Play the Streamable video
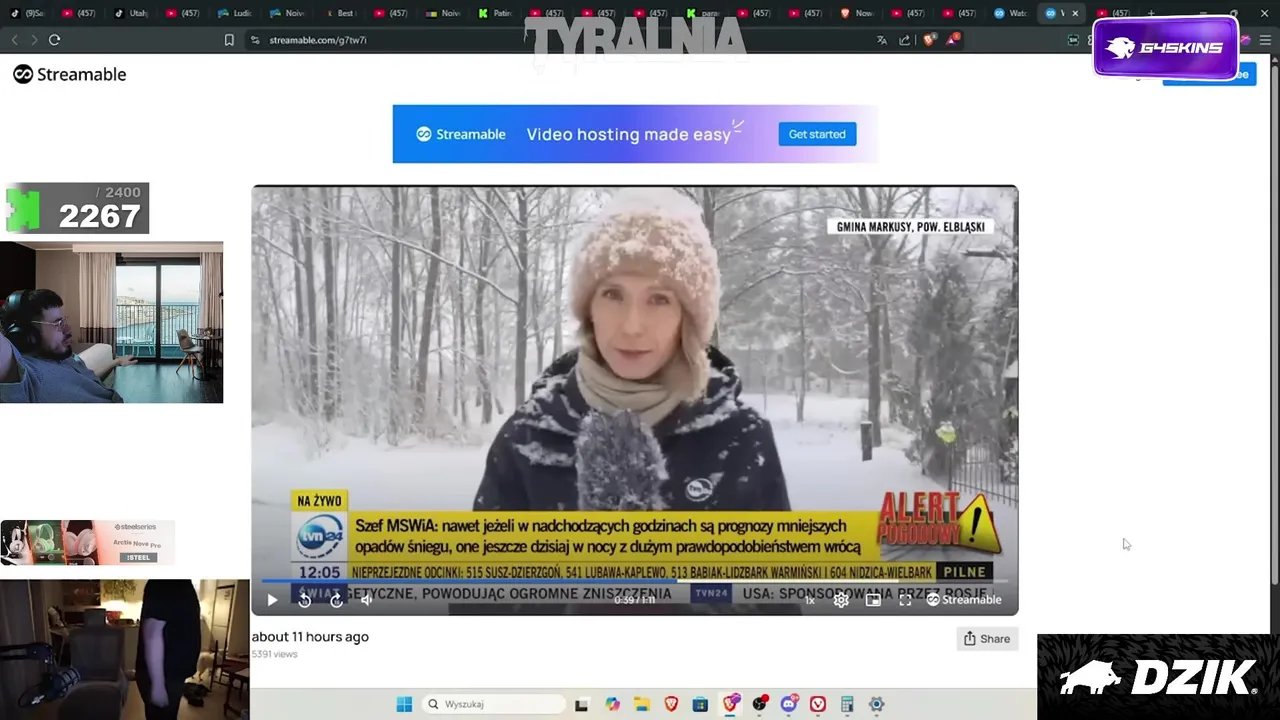This screenshot has width=1280, height=720. click(x=272, y=600)
